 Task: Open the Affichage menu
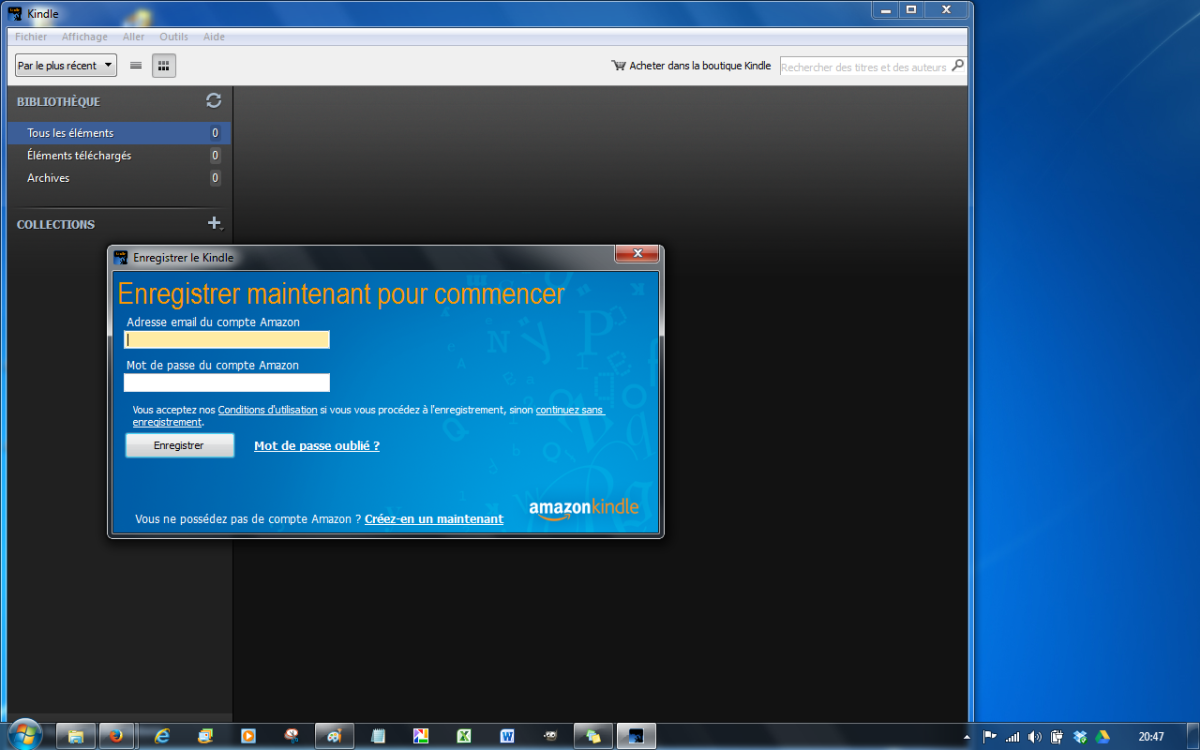85,37
